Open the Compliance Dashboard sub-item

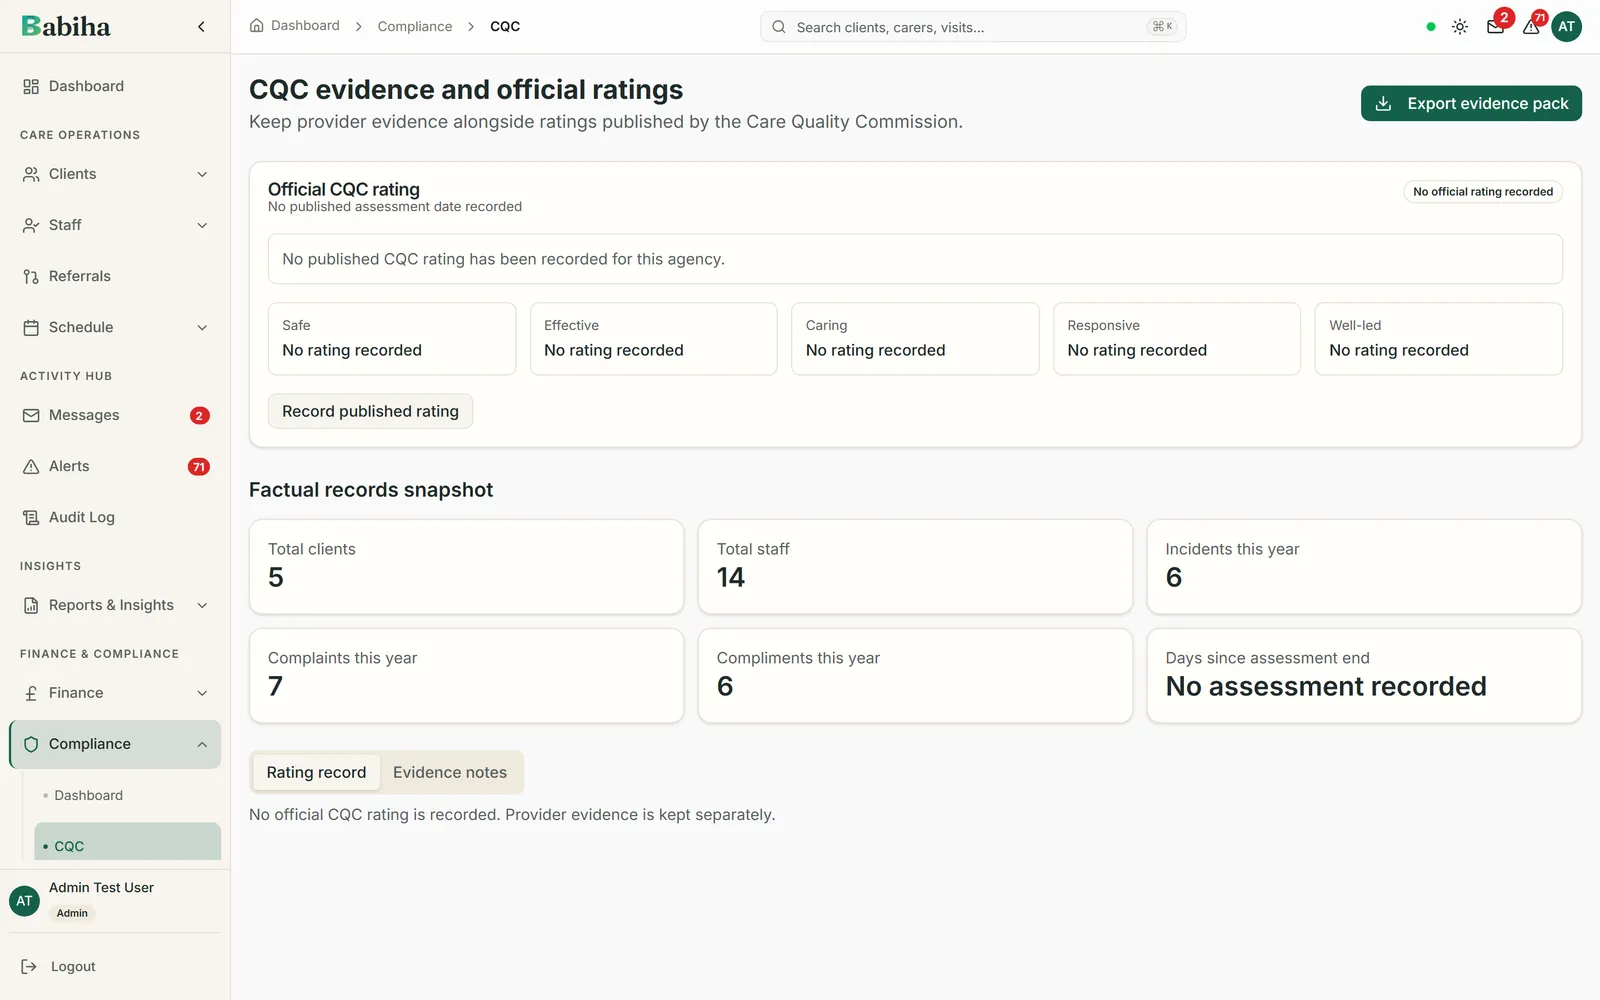(x=127, y=795)
